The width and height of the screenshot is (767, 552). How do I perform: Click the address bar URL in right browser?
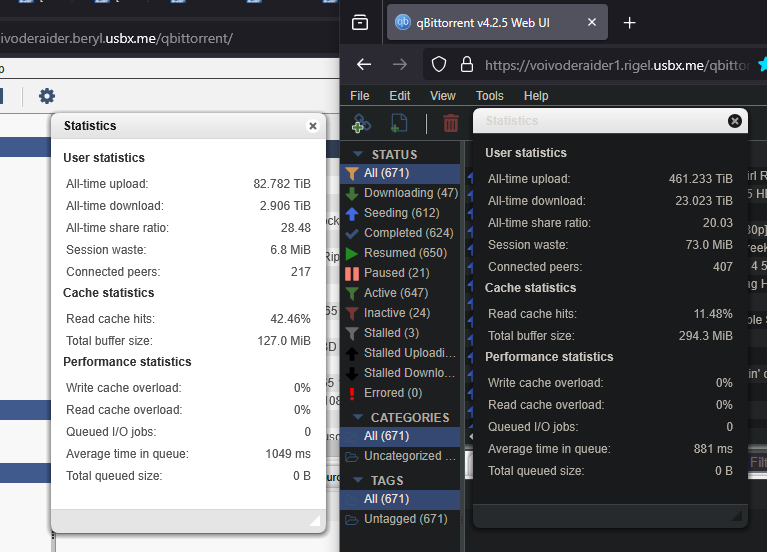coord(617,65)
